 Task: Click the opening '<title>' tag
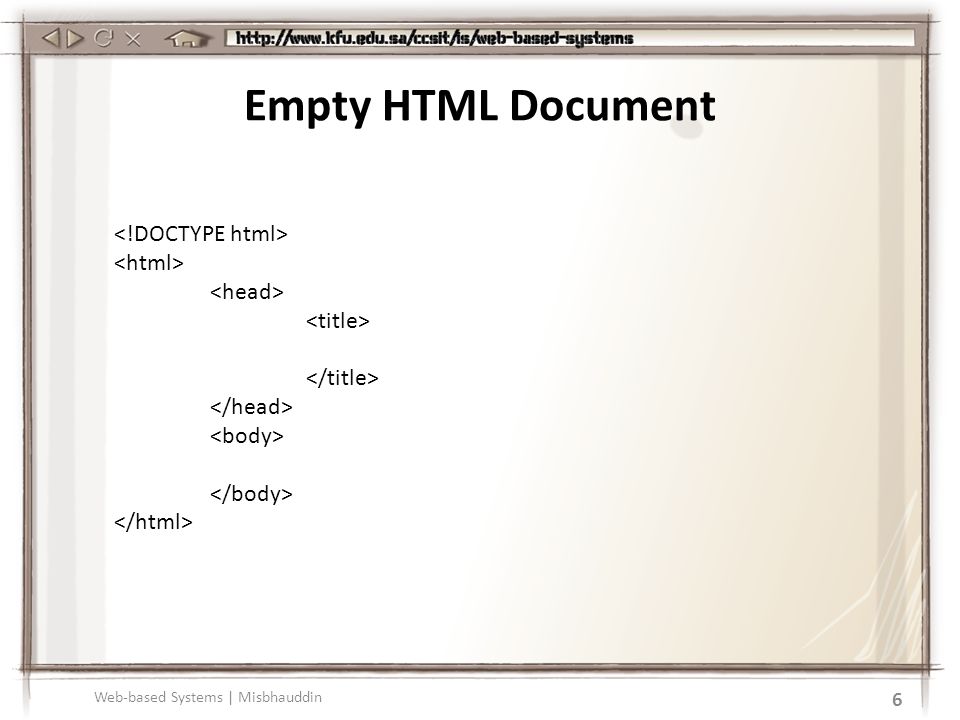pyautogui.click(x=337, y=320)
